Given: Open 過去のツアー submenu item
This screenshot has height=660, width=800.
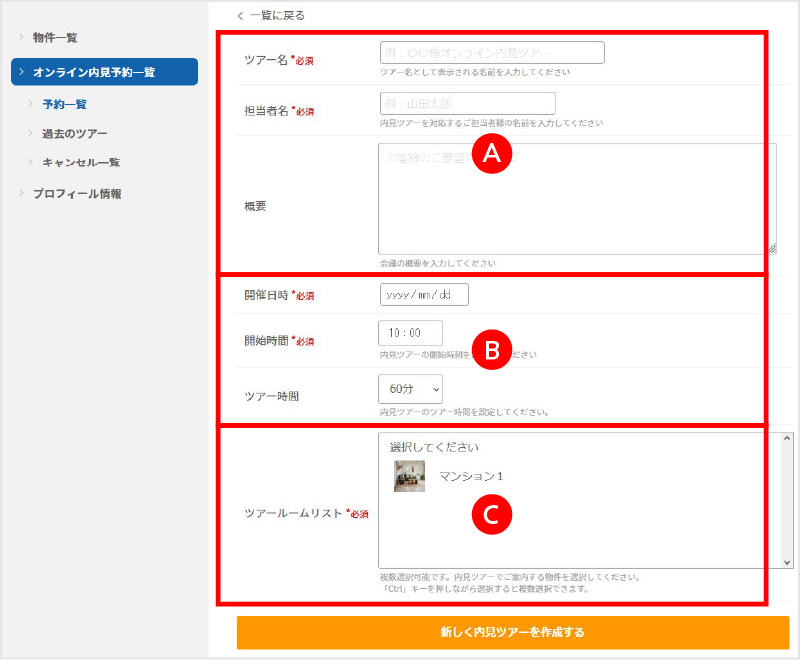Looking at the screenshot, I should [74, 133].
